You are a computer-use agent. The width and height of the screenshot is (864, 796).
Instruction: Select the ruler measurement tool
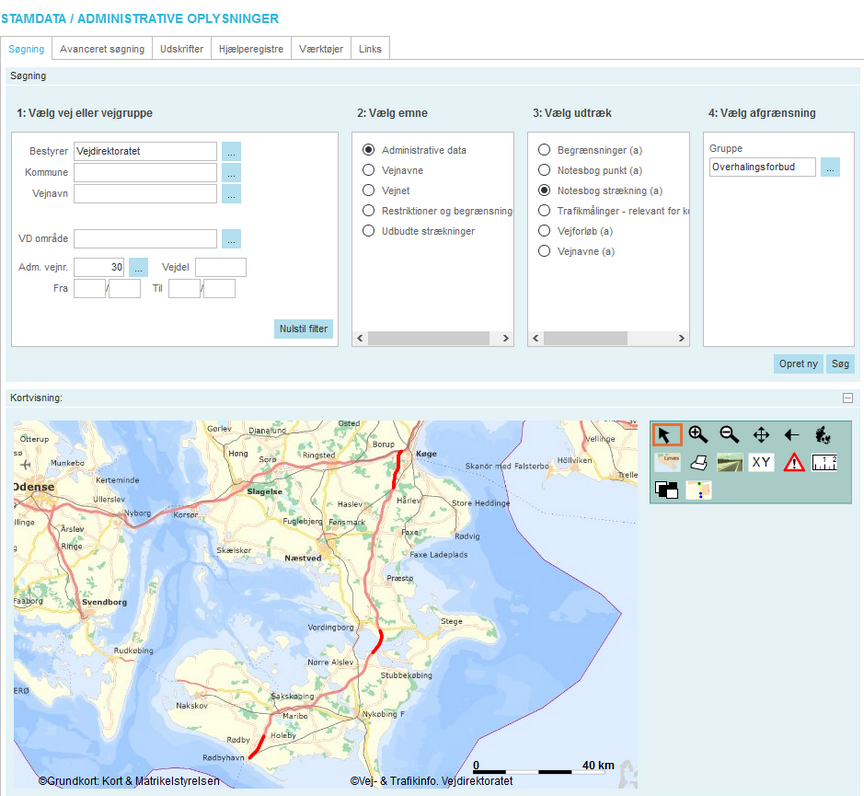(x=824, y=462)
